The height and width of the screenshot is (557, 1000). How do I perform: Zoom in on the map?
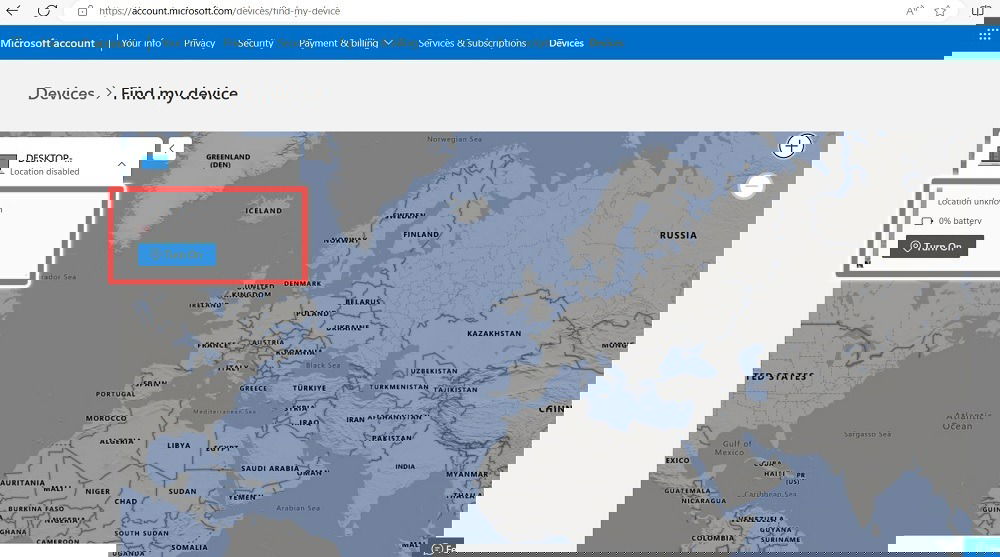coord(793,145)
